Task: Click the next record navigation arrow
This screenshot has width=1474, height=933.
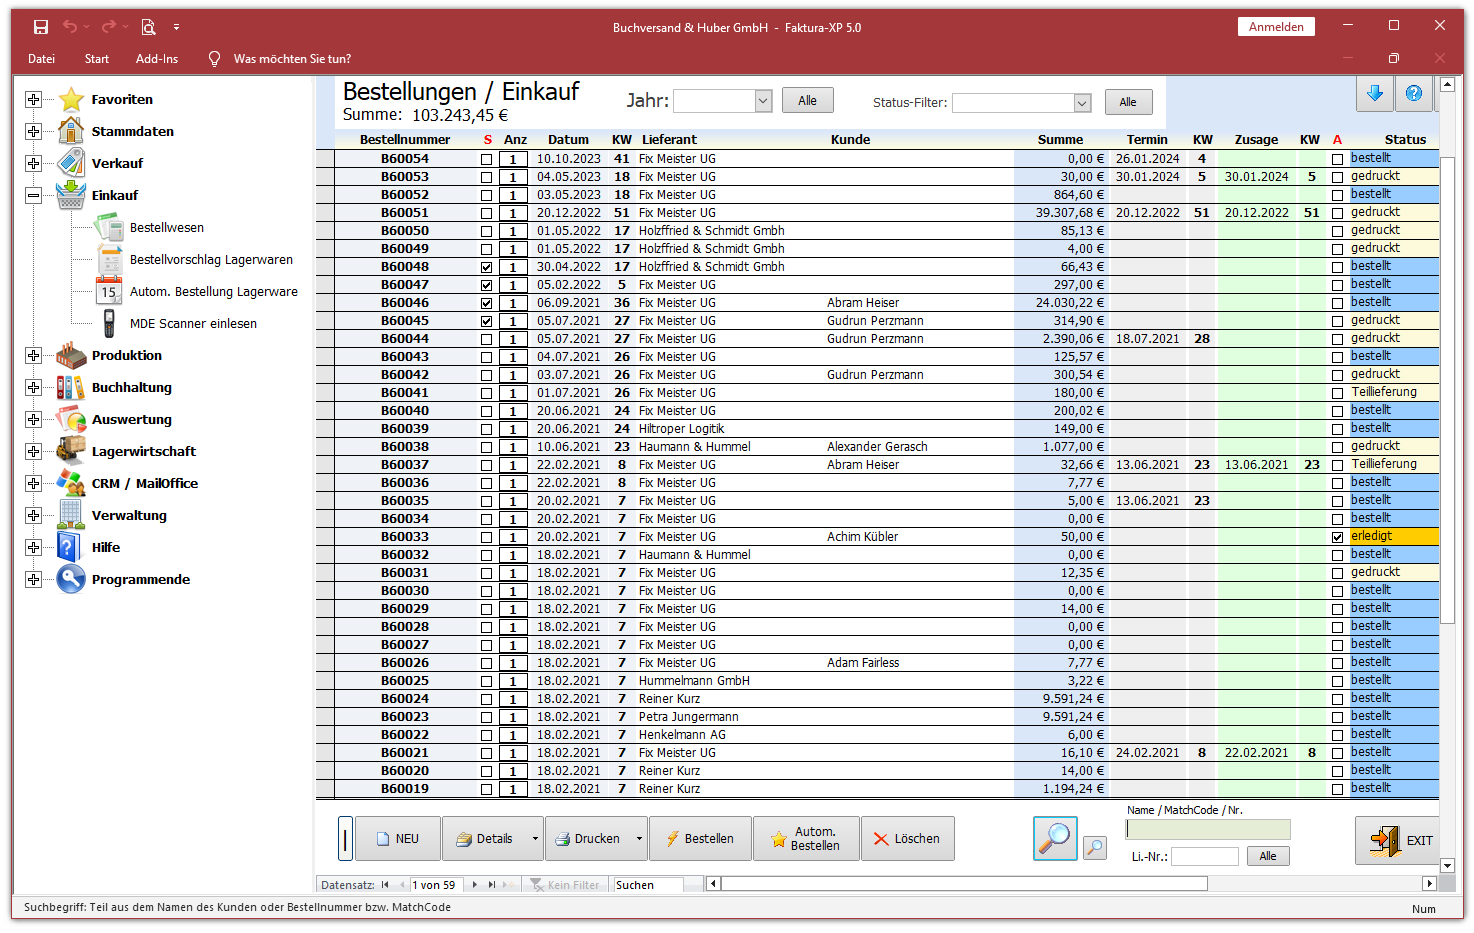Action: click(475, 885)
